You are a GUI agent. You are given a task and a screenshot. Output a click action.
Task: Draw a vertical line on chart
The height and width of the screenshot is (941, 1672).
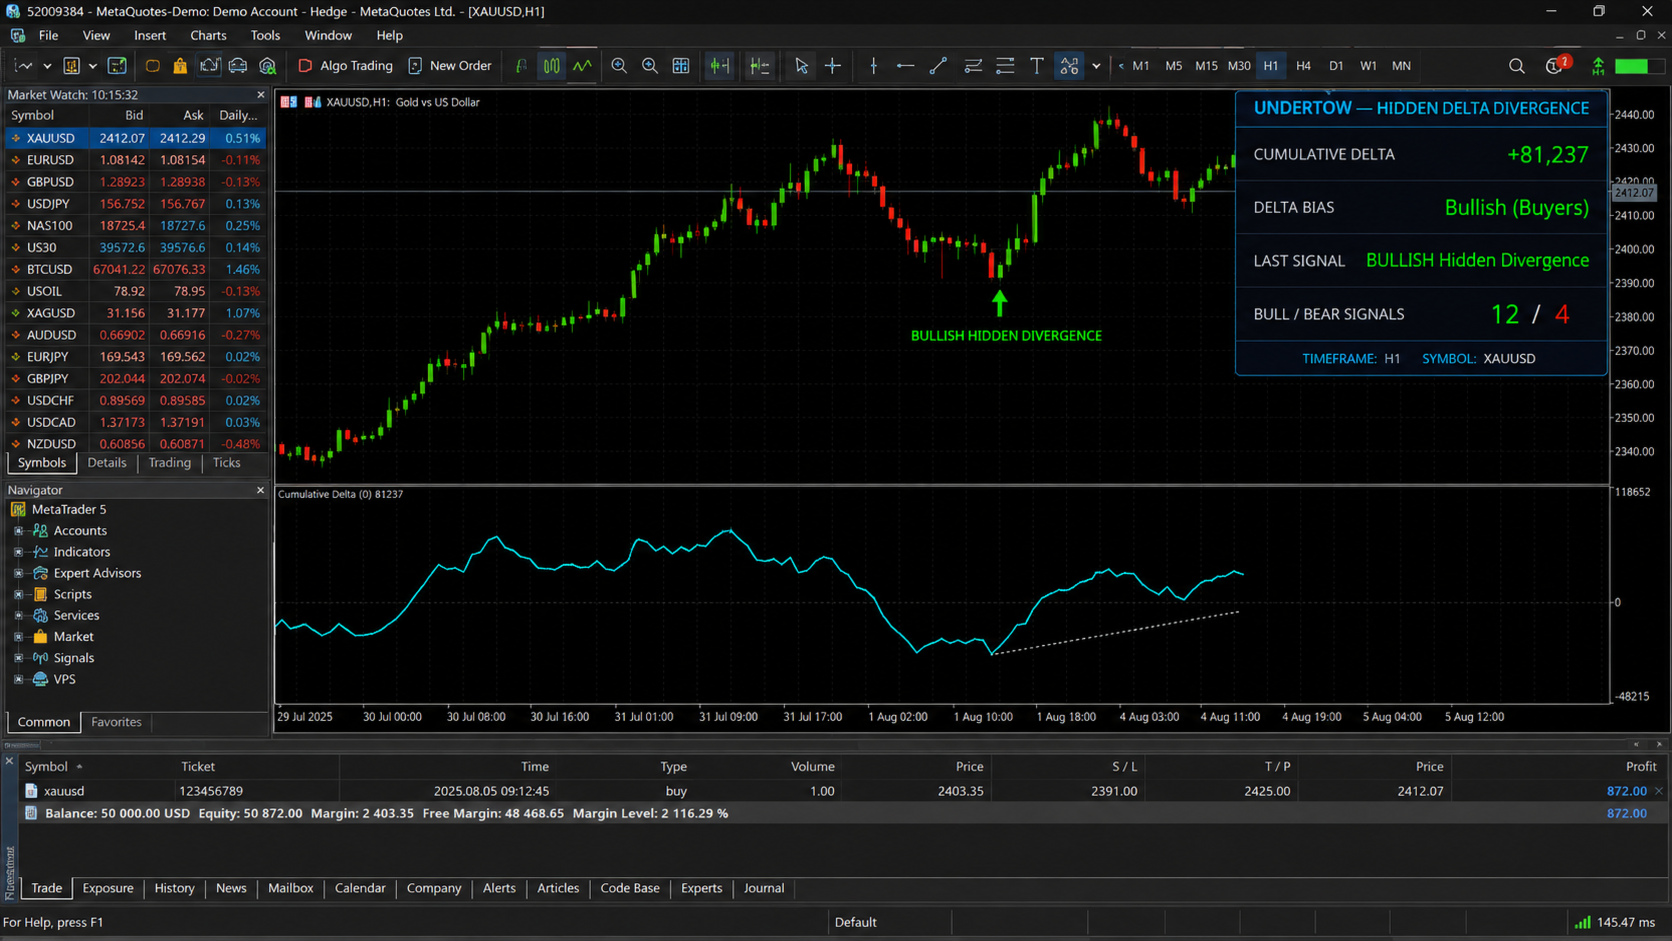pos(873,66)
